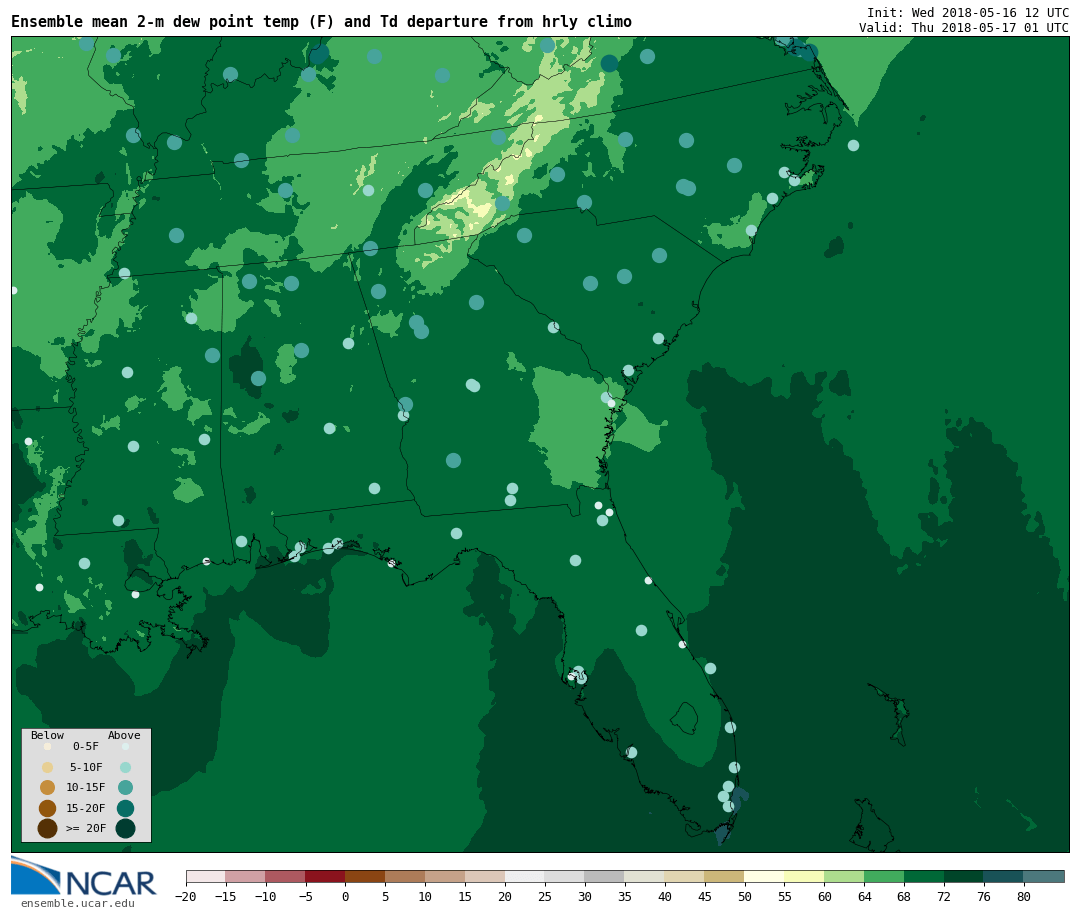
Task: Click the "50" colorbar tick label
Action: (x=745, y=896)
